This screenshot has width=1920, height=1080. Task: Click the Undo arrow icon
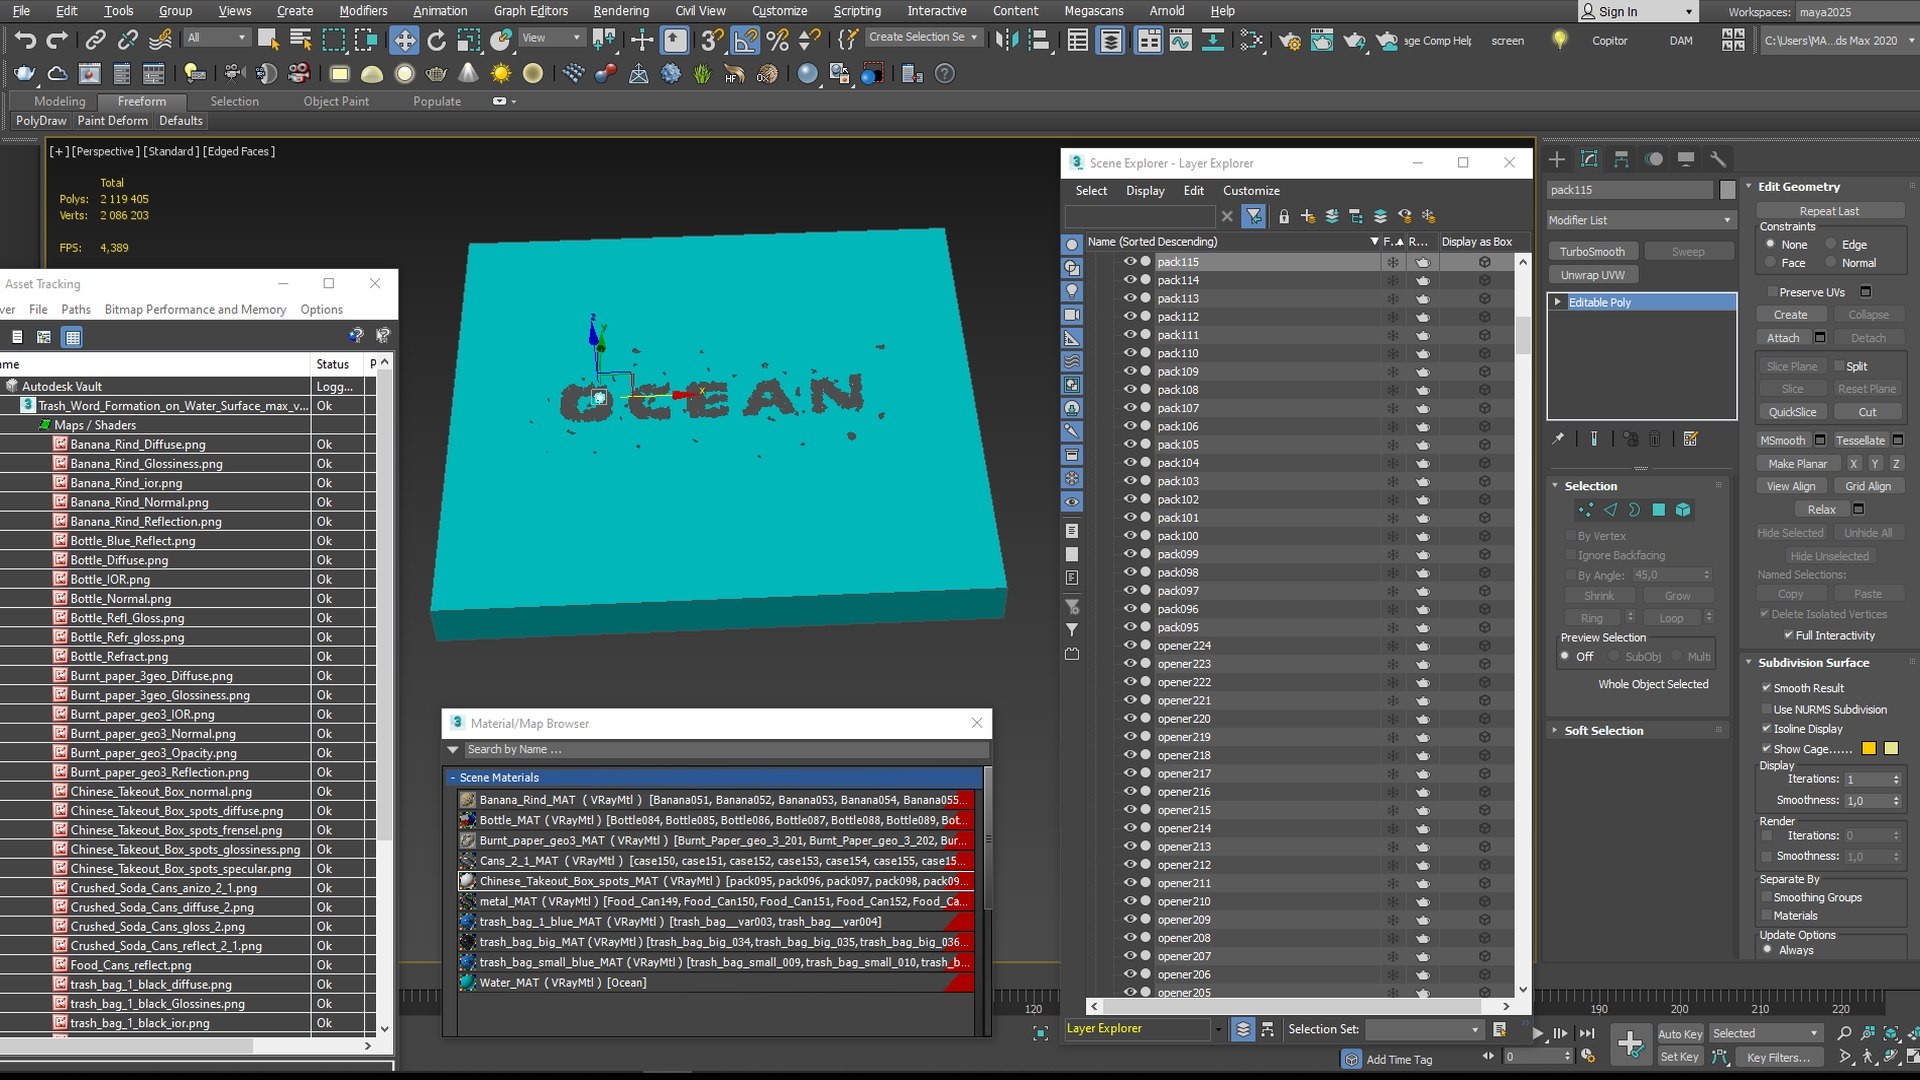click(x=25, y=40)
